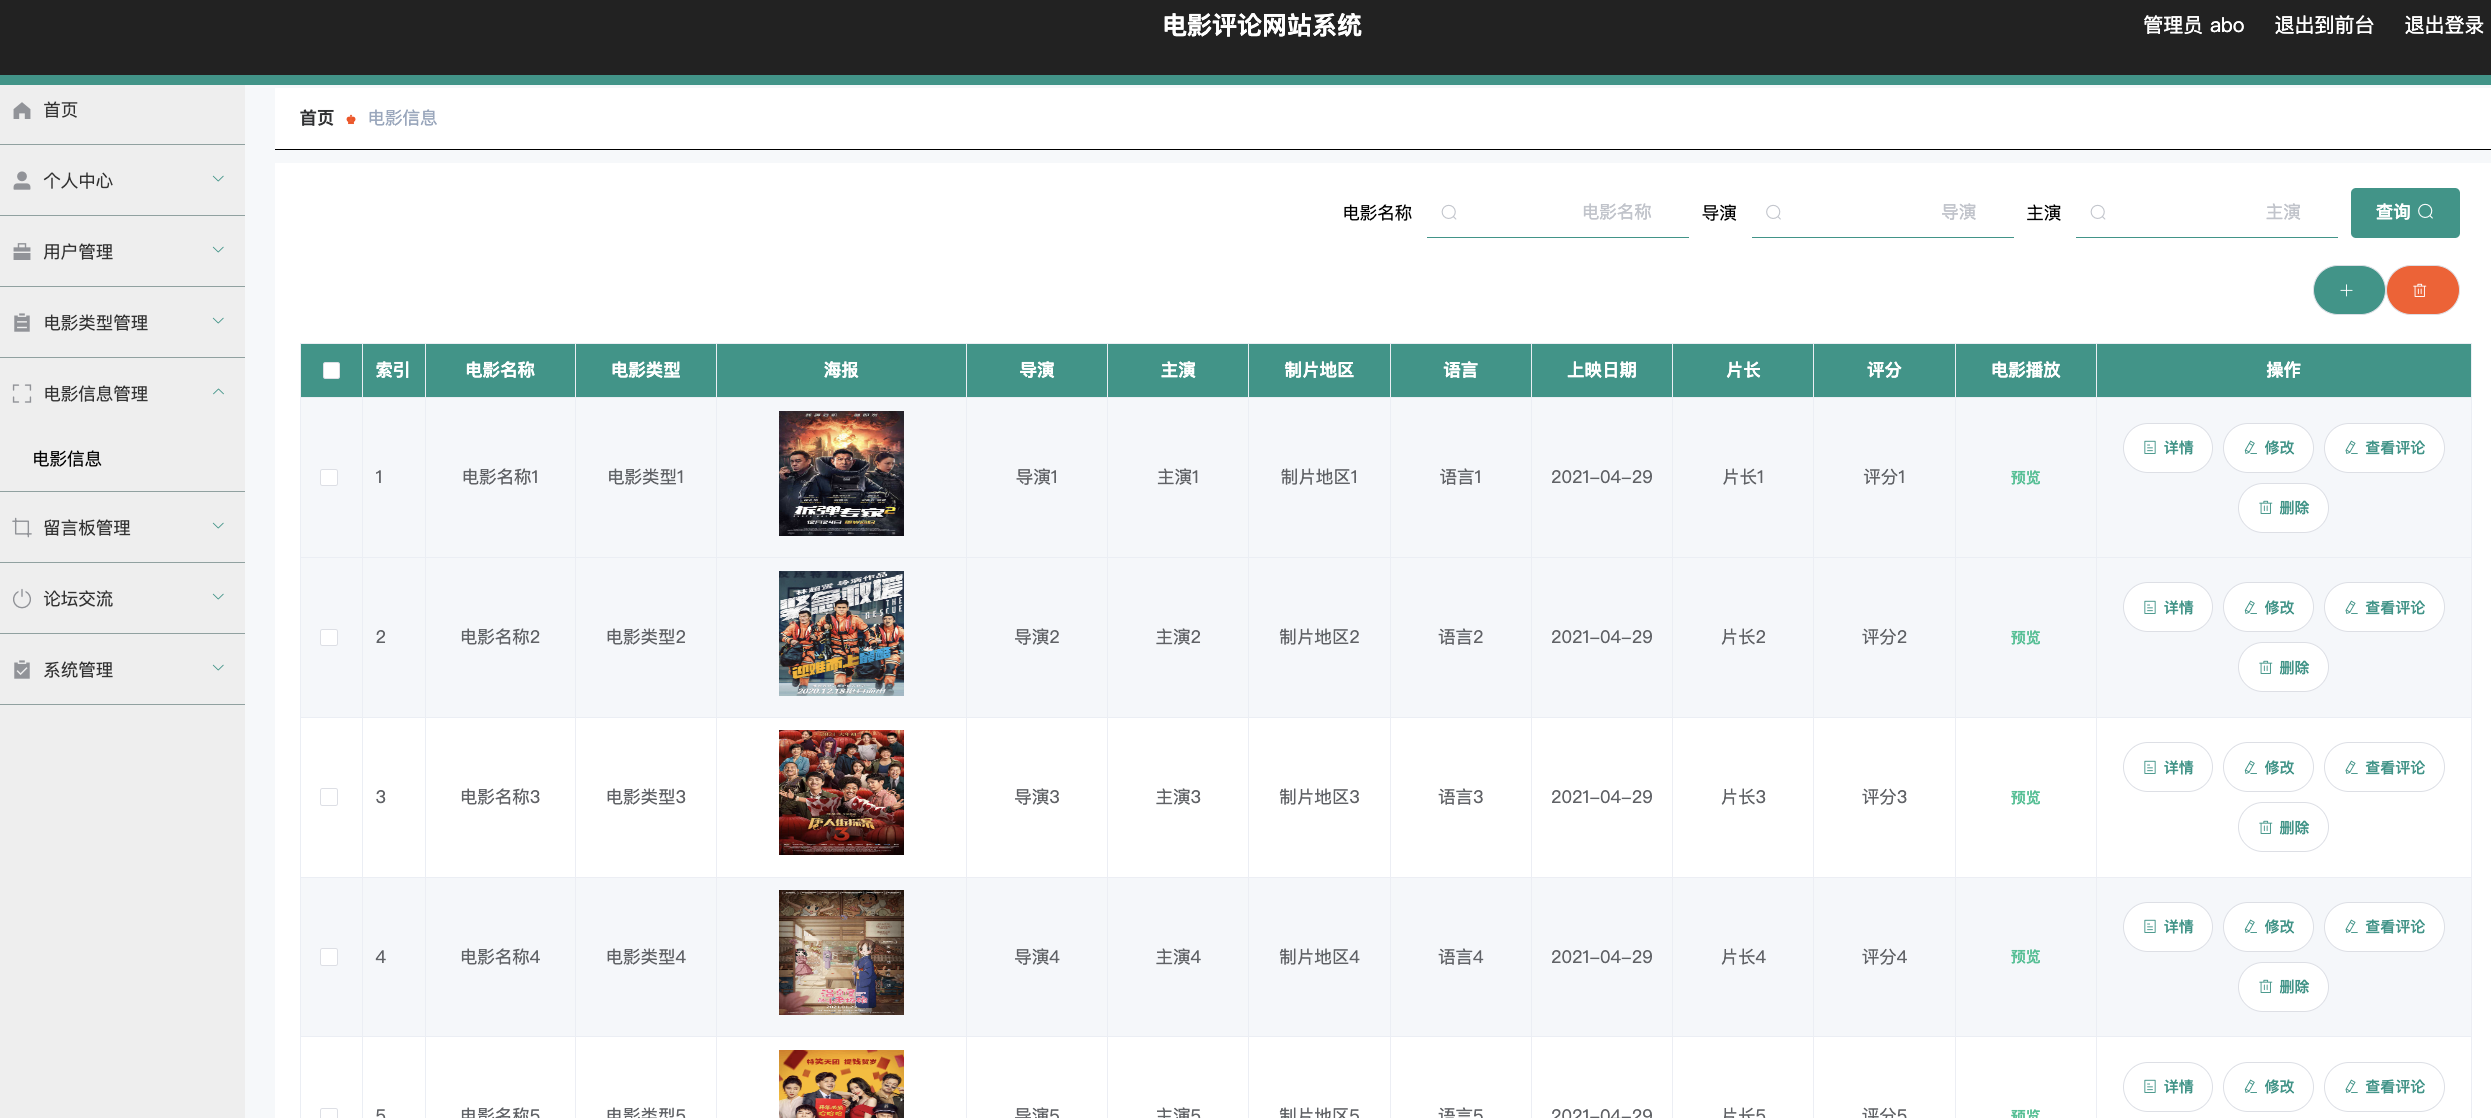Collapse the 电影信息管理 menu chevron
The height and width of the screenshot is (1118, 2491).
pyautogui.click(x=218, y=393)
